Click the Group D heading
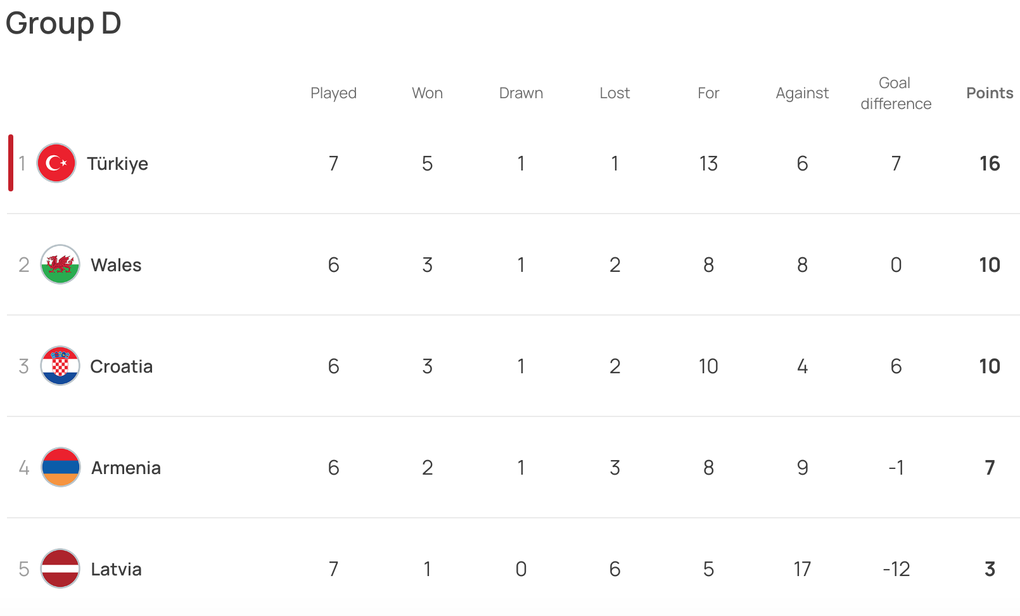This screenshot has width=1020, height=616. 63,24
